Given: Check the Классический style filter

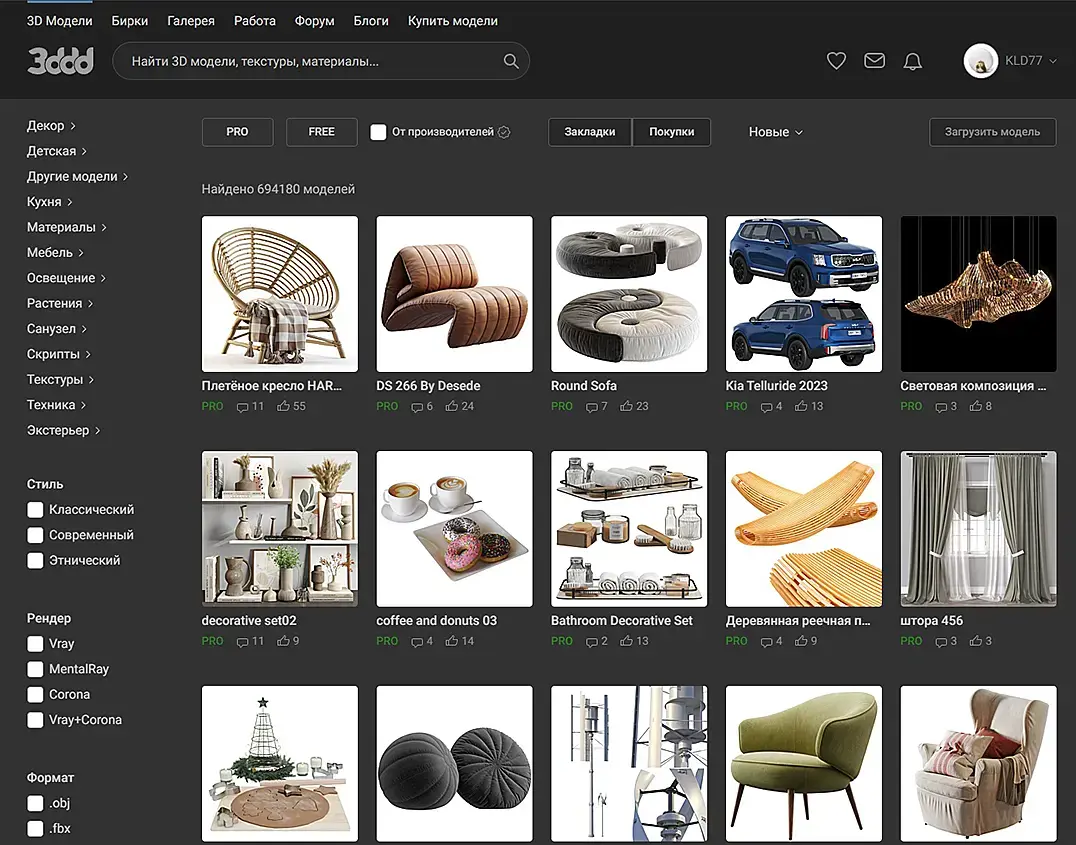Looking at the screenshot, I should (x=35, y=510).
